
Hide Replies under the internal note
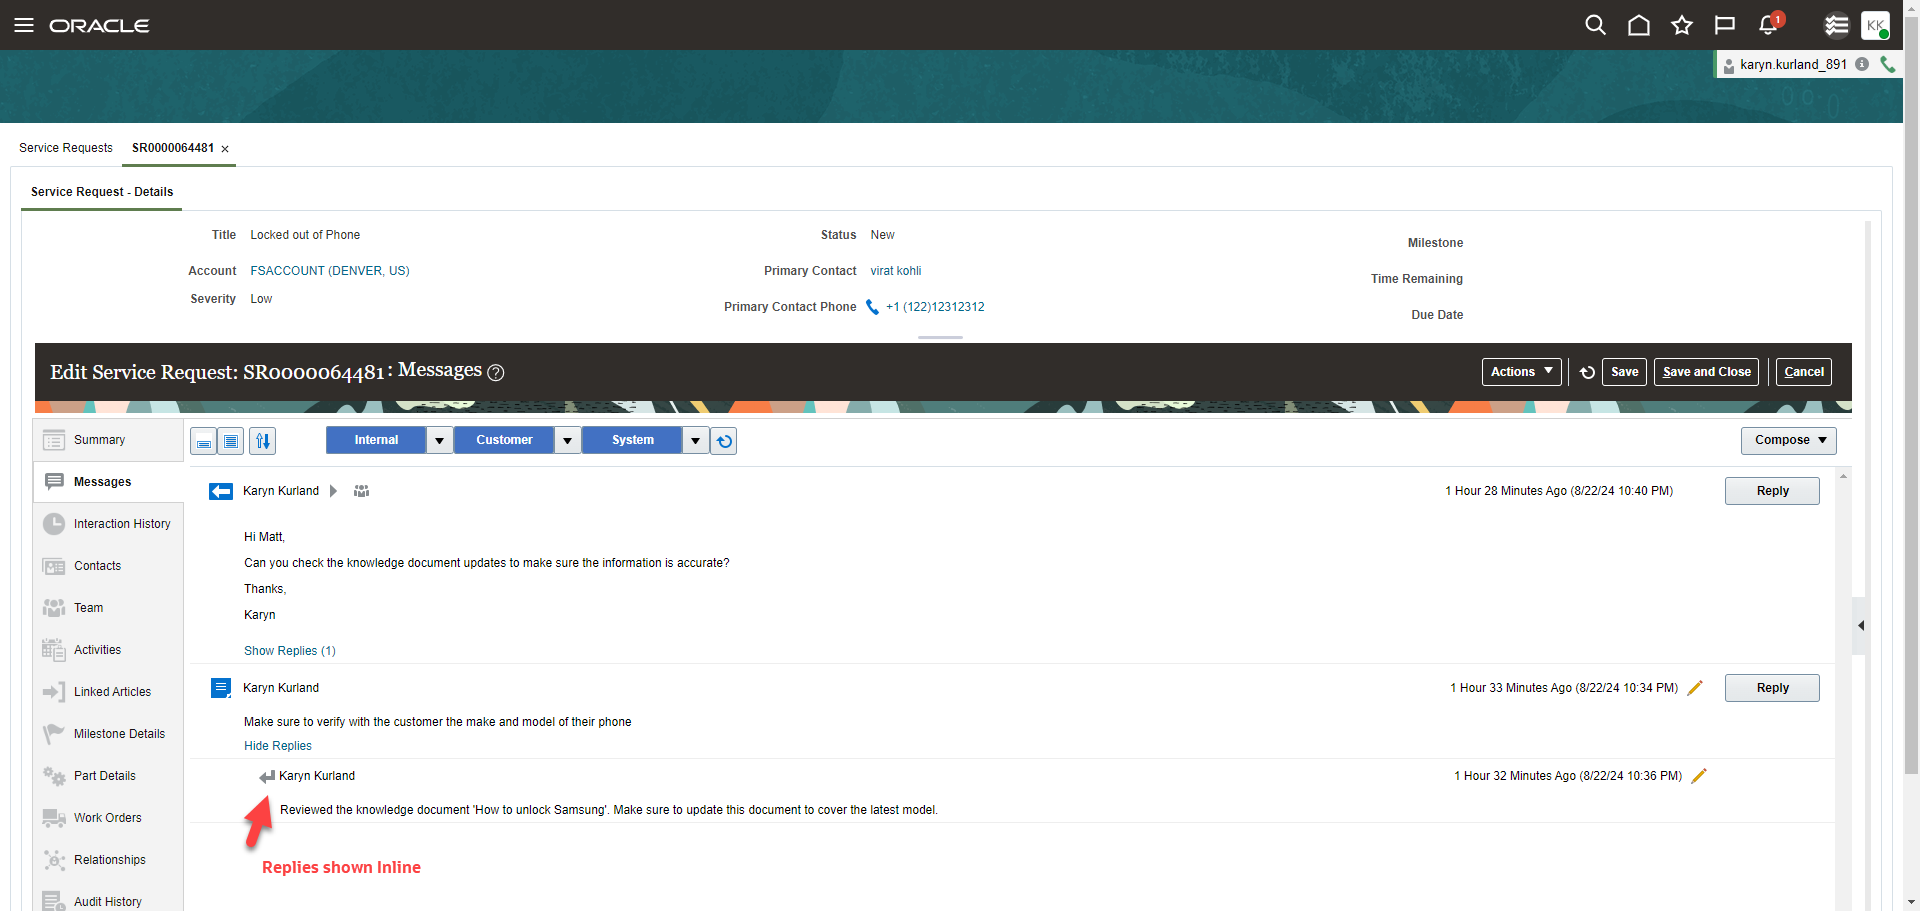coord(278,746)
